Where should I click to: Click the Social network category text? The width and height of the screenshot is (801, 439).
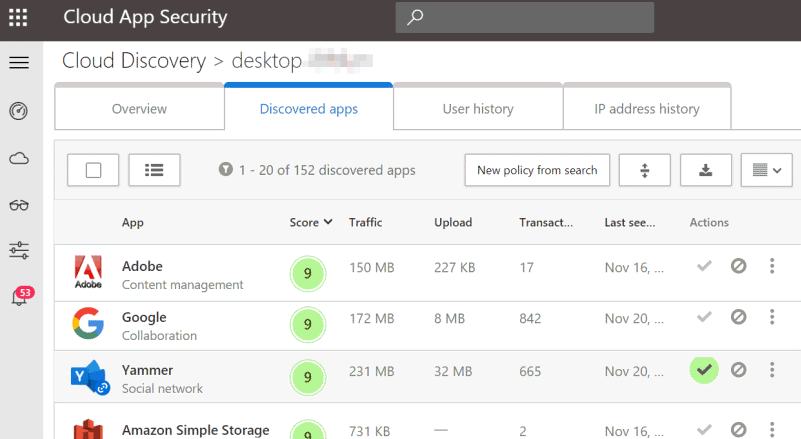point(162,388)
